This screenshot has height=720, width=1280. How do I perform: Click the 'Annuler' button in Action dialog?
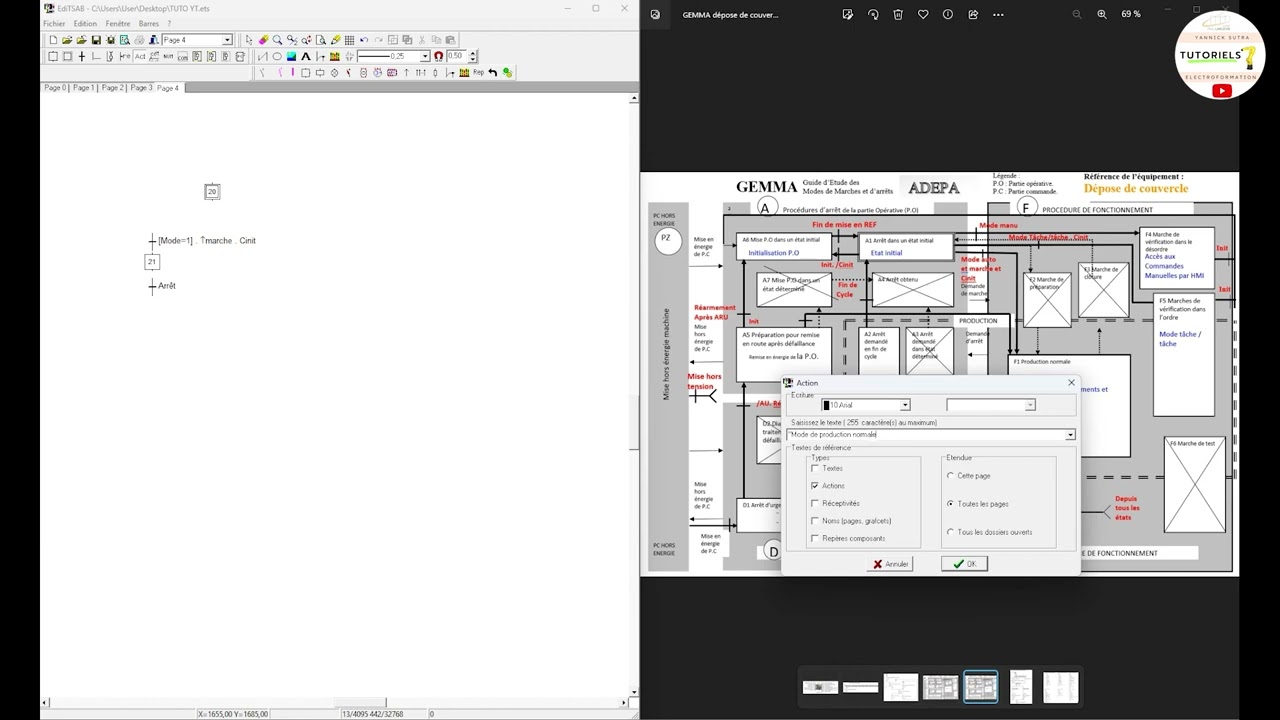[x=890, y=564]
